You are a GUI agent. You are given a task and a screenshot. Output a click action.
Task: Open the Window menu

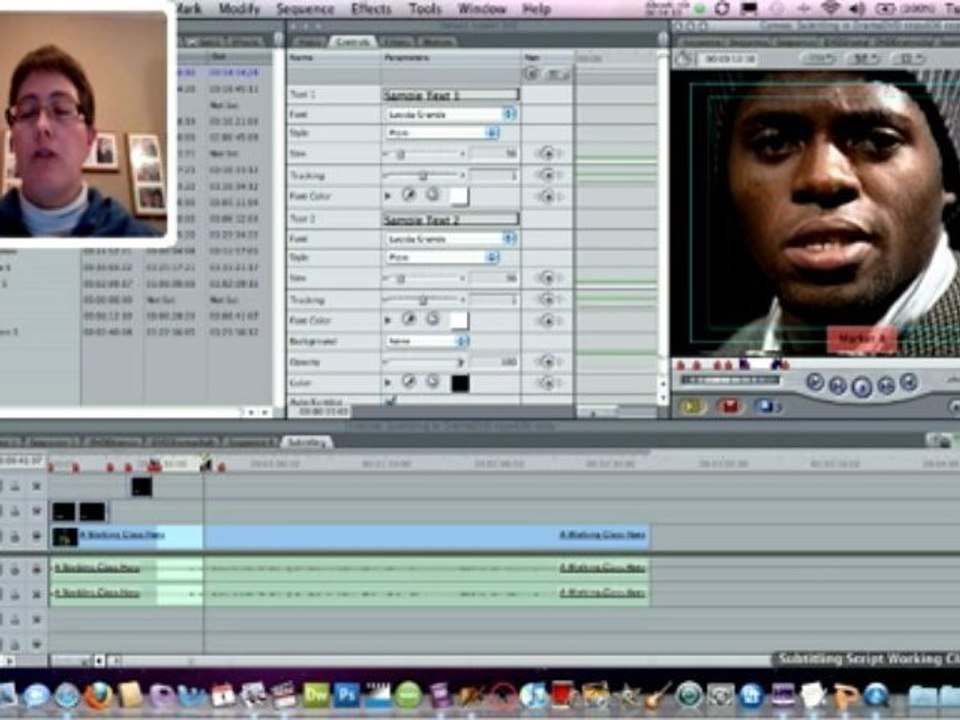coord(481,9)
